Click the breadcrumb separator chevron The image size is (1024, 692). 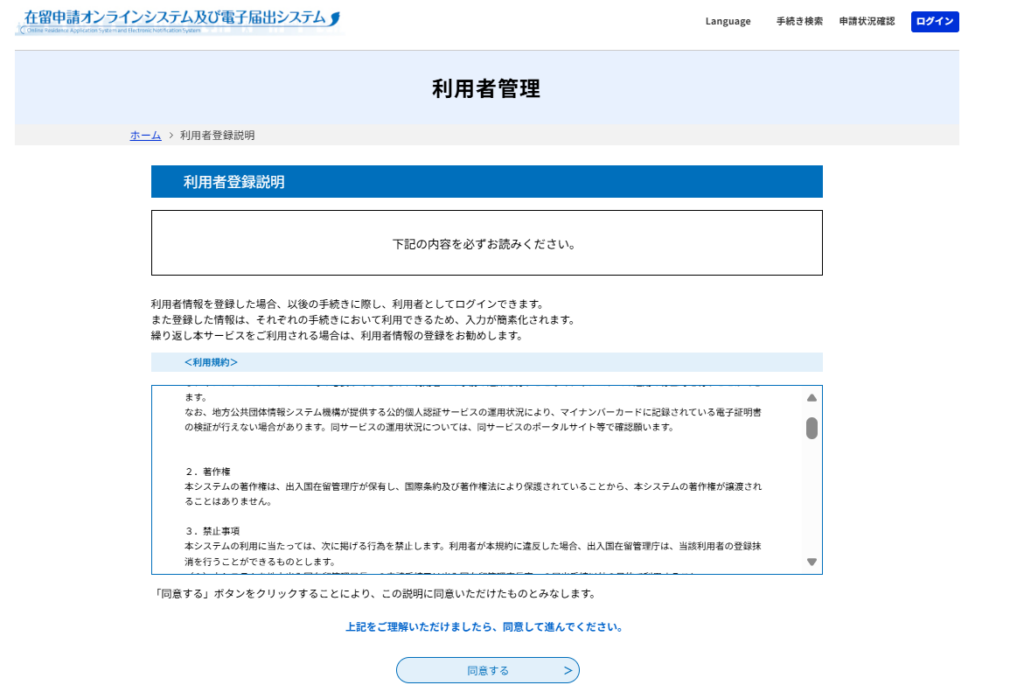171,135
